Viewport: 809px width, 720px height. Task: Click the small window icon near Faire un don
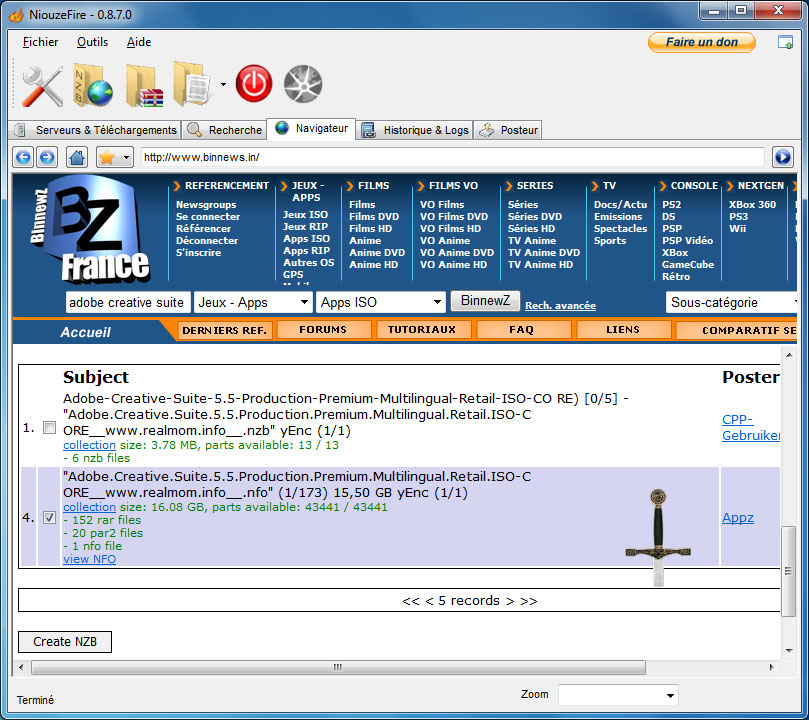(x=785, y=42)
